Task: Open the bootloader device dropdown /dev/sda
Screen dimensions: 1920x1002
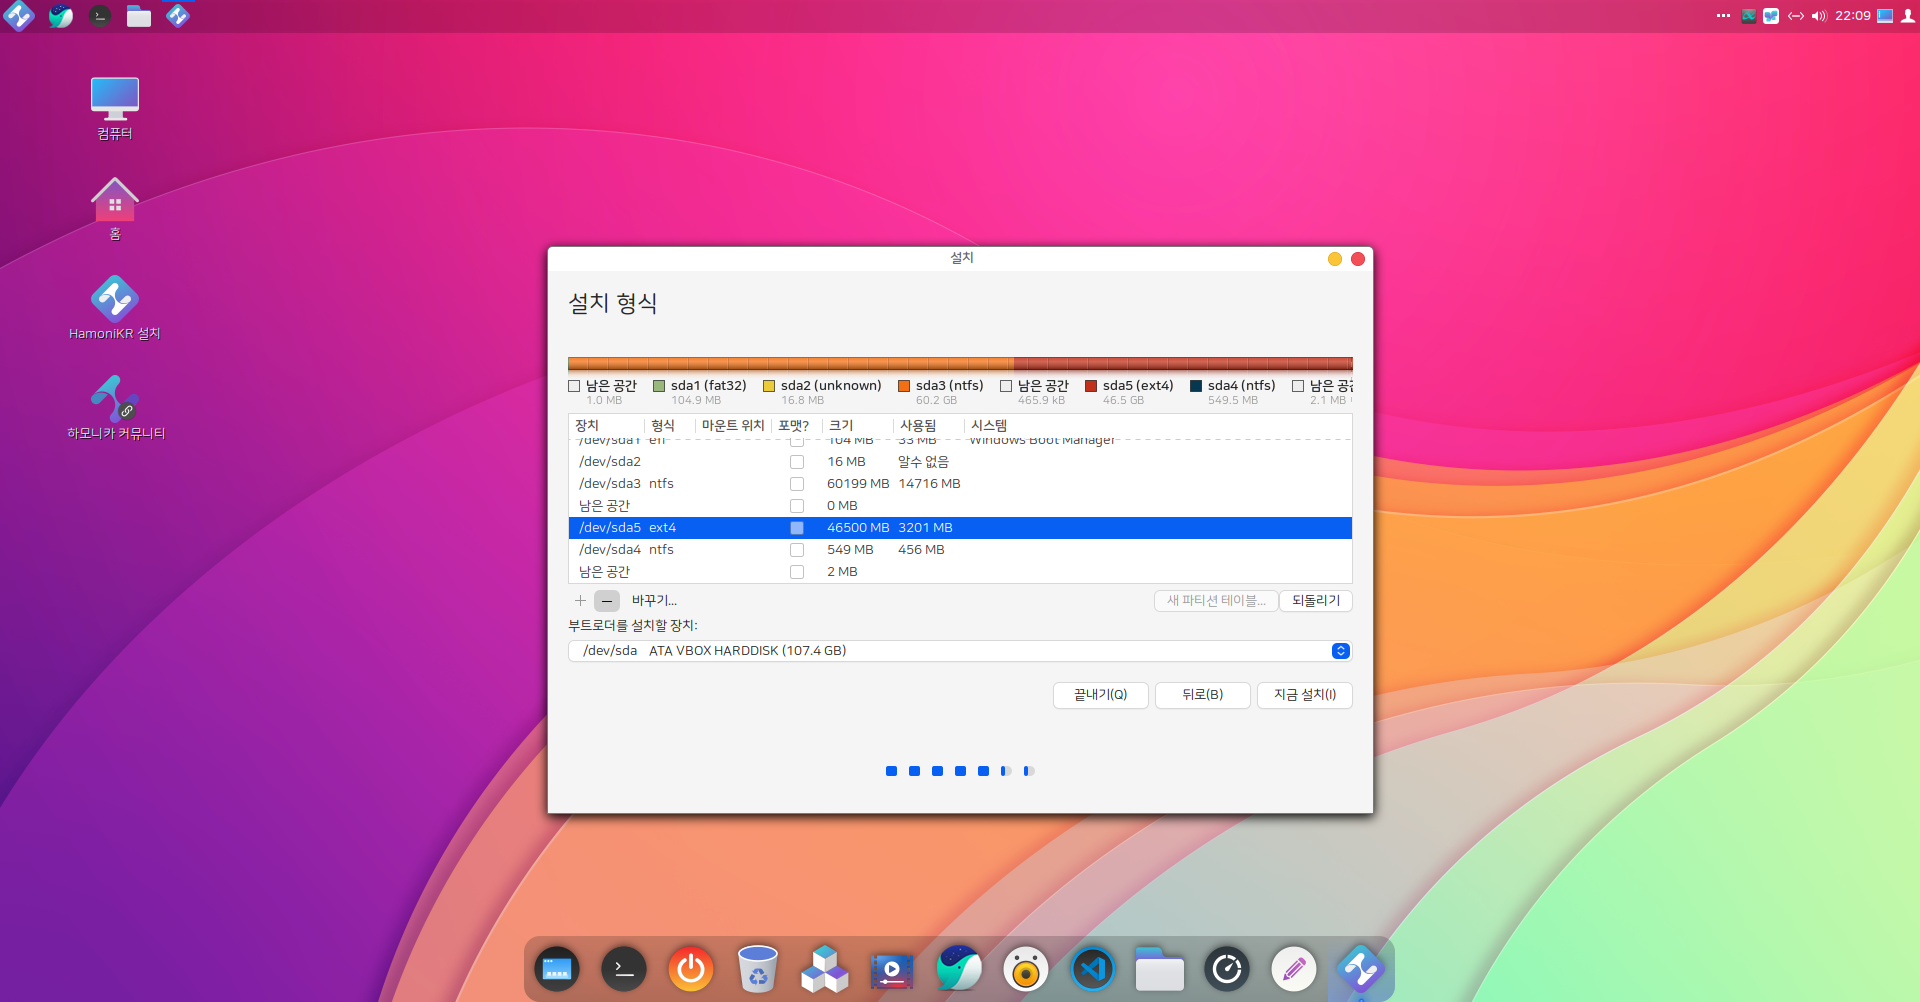Action: point(959,651)
